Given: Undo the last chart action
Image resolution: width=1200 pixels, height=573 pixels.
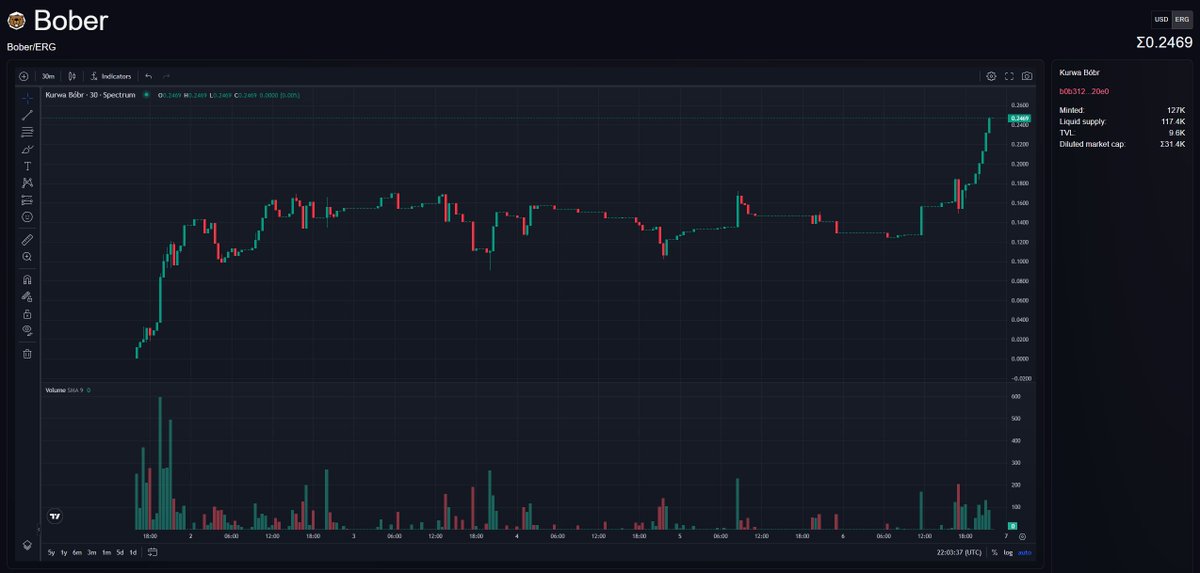Looking at the screenshot, I should (148, 76).
